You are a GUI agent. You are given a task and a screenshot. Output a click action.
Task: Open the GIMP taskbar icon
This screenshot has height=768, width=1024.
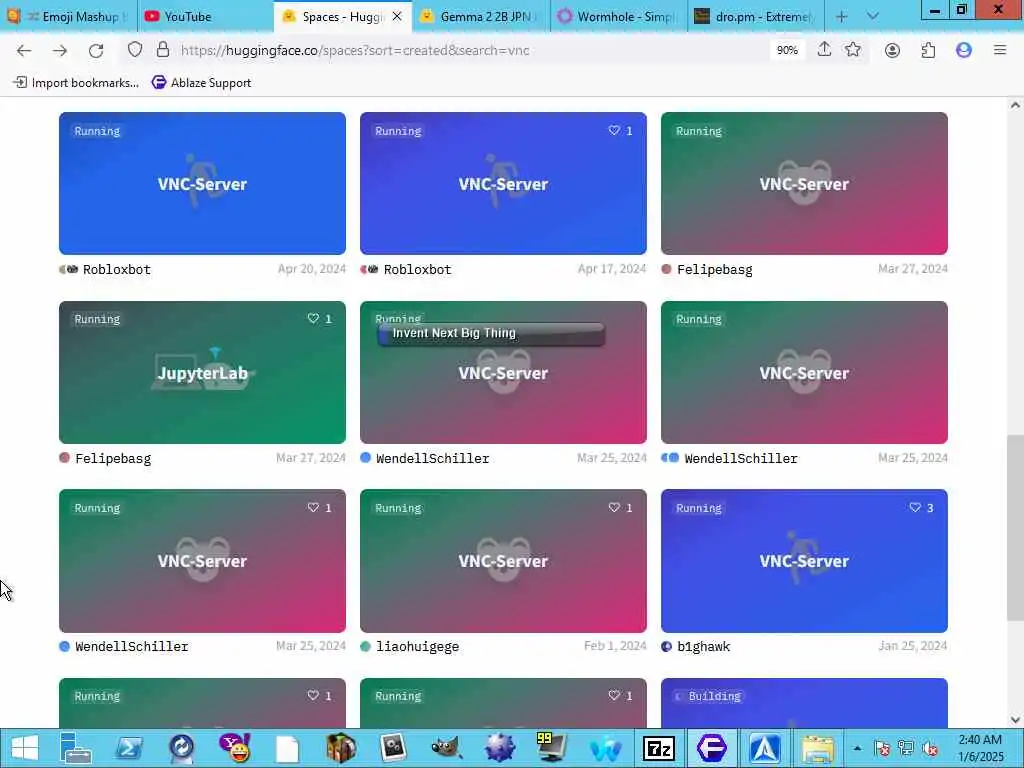pyautogui.click(x=446, y=748)
